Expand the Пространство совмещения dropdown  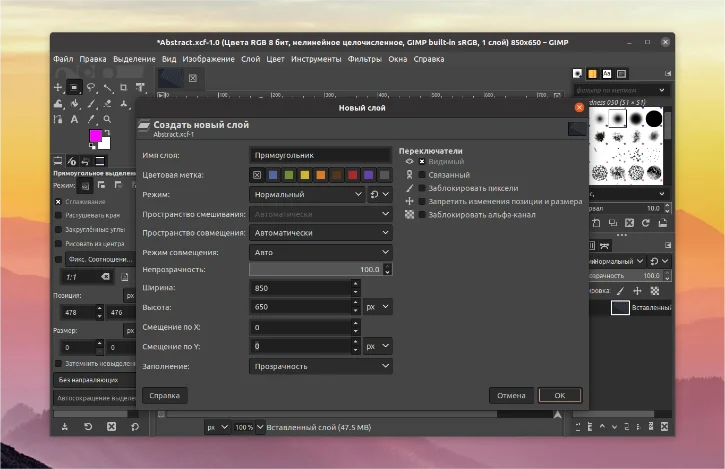pos(320,233)
